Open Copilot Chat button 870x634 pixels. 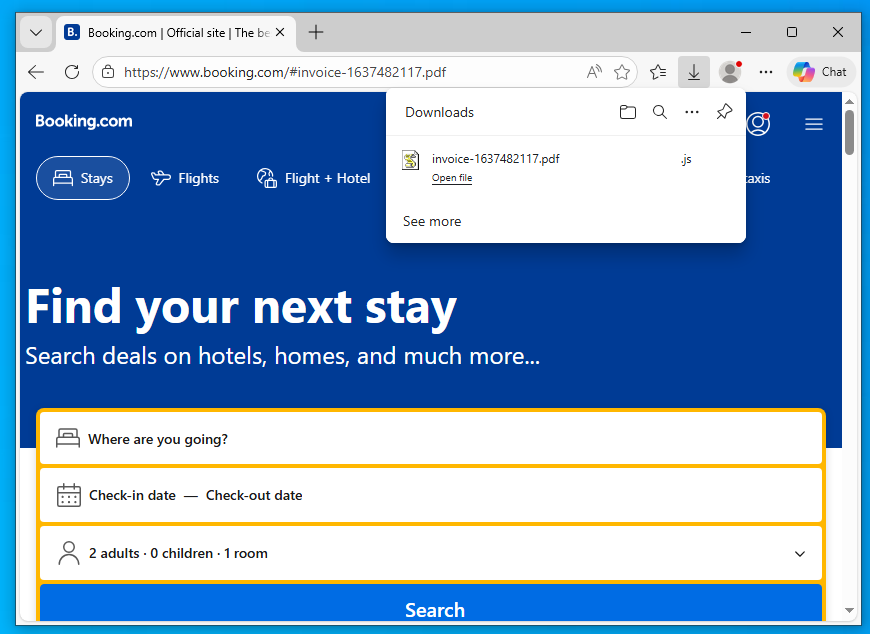pyautogui.click(x=821, y=72)
